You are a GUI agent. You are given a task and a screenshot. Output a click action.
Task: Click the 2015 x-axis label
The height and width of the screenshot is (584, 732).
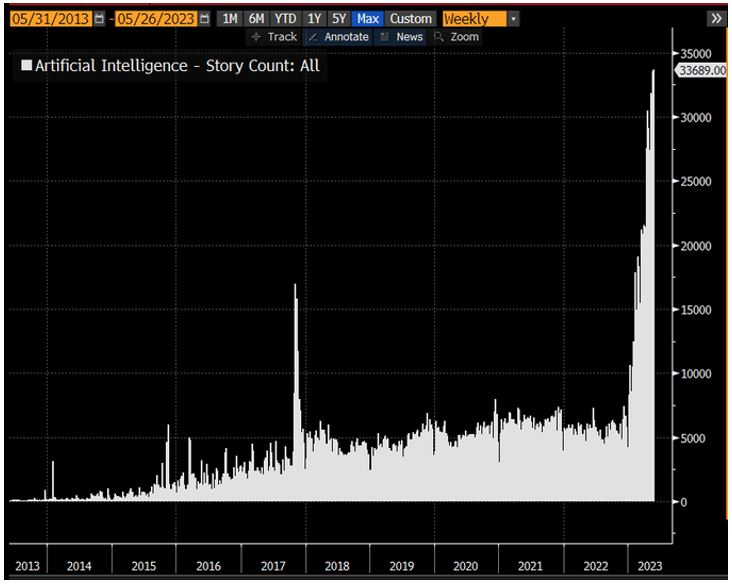click(x=144, y=566)
